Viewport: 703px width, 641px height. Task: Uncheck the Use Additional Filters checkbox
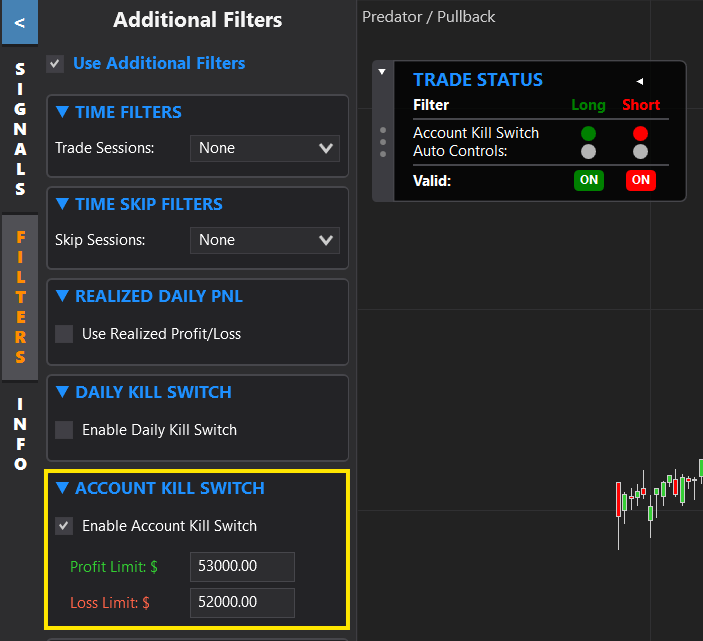(x=56, y=64)
